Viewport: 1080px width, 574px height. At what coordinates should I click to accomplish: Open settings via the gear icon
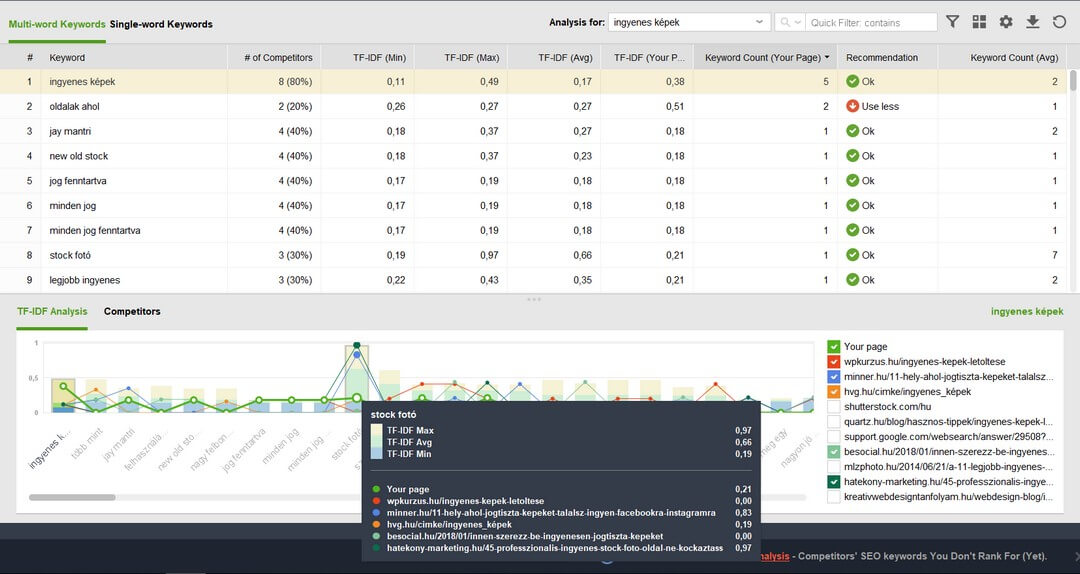[x=1006, y=22]
